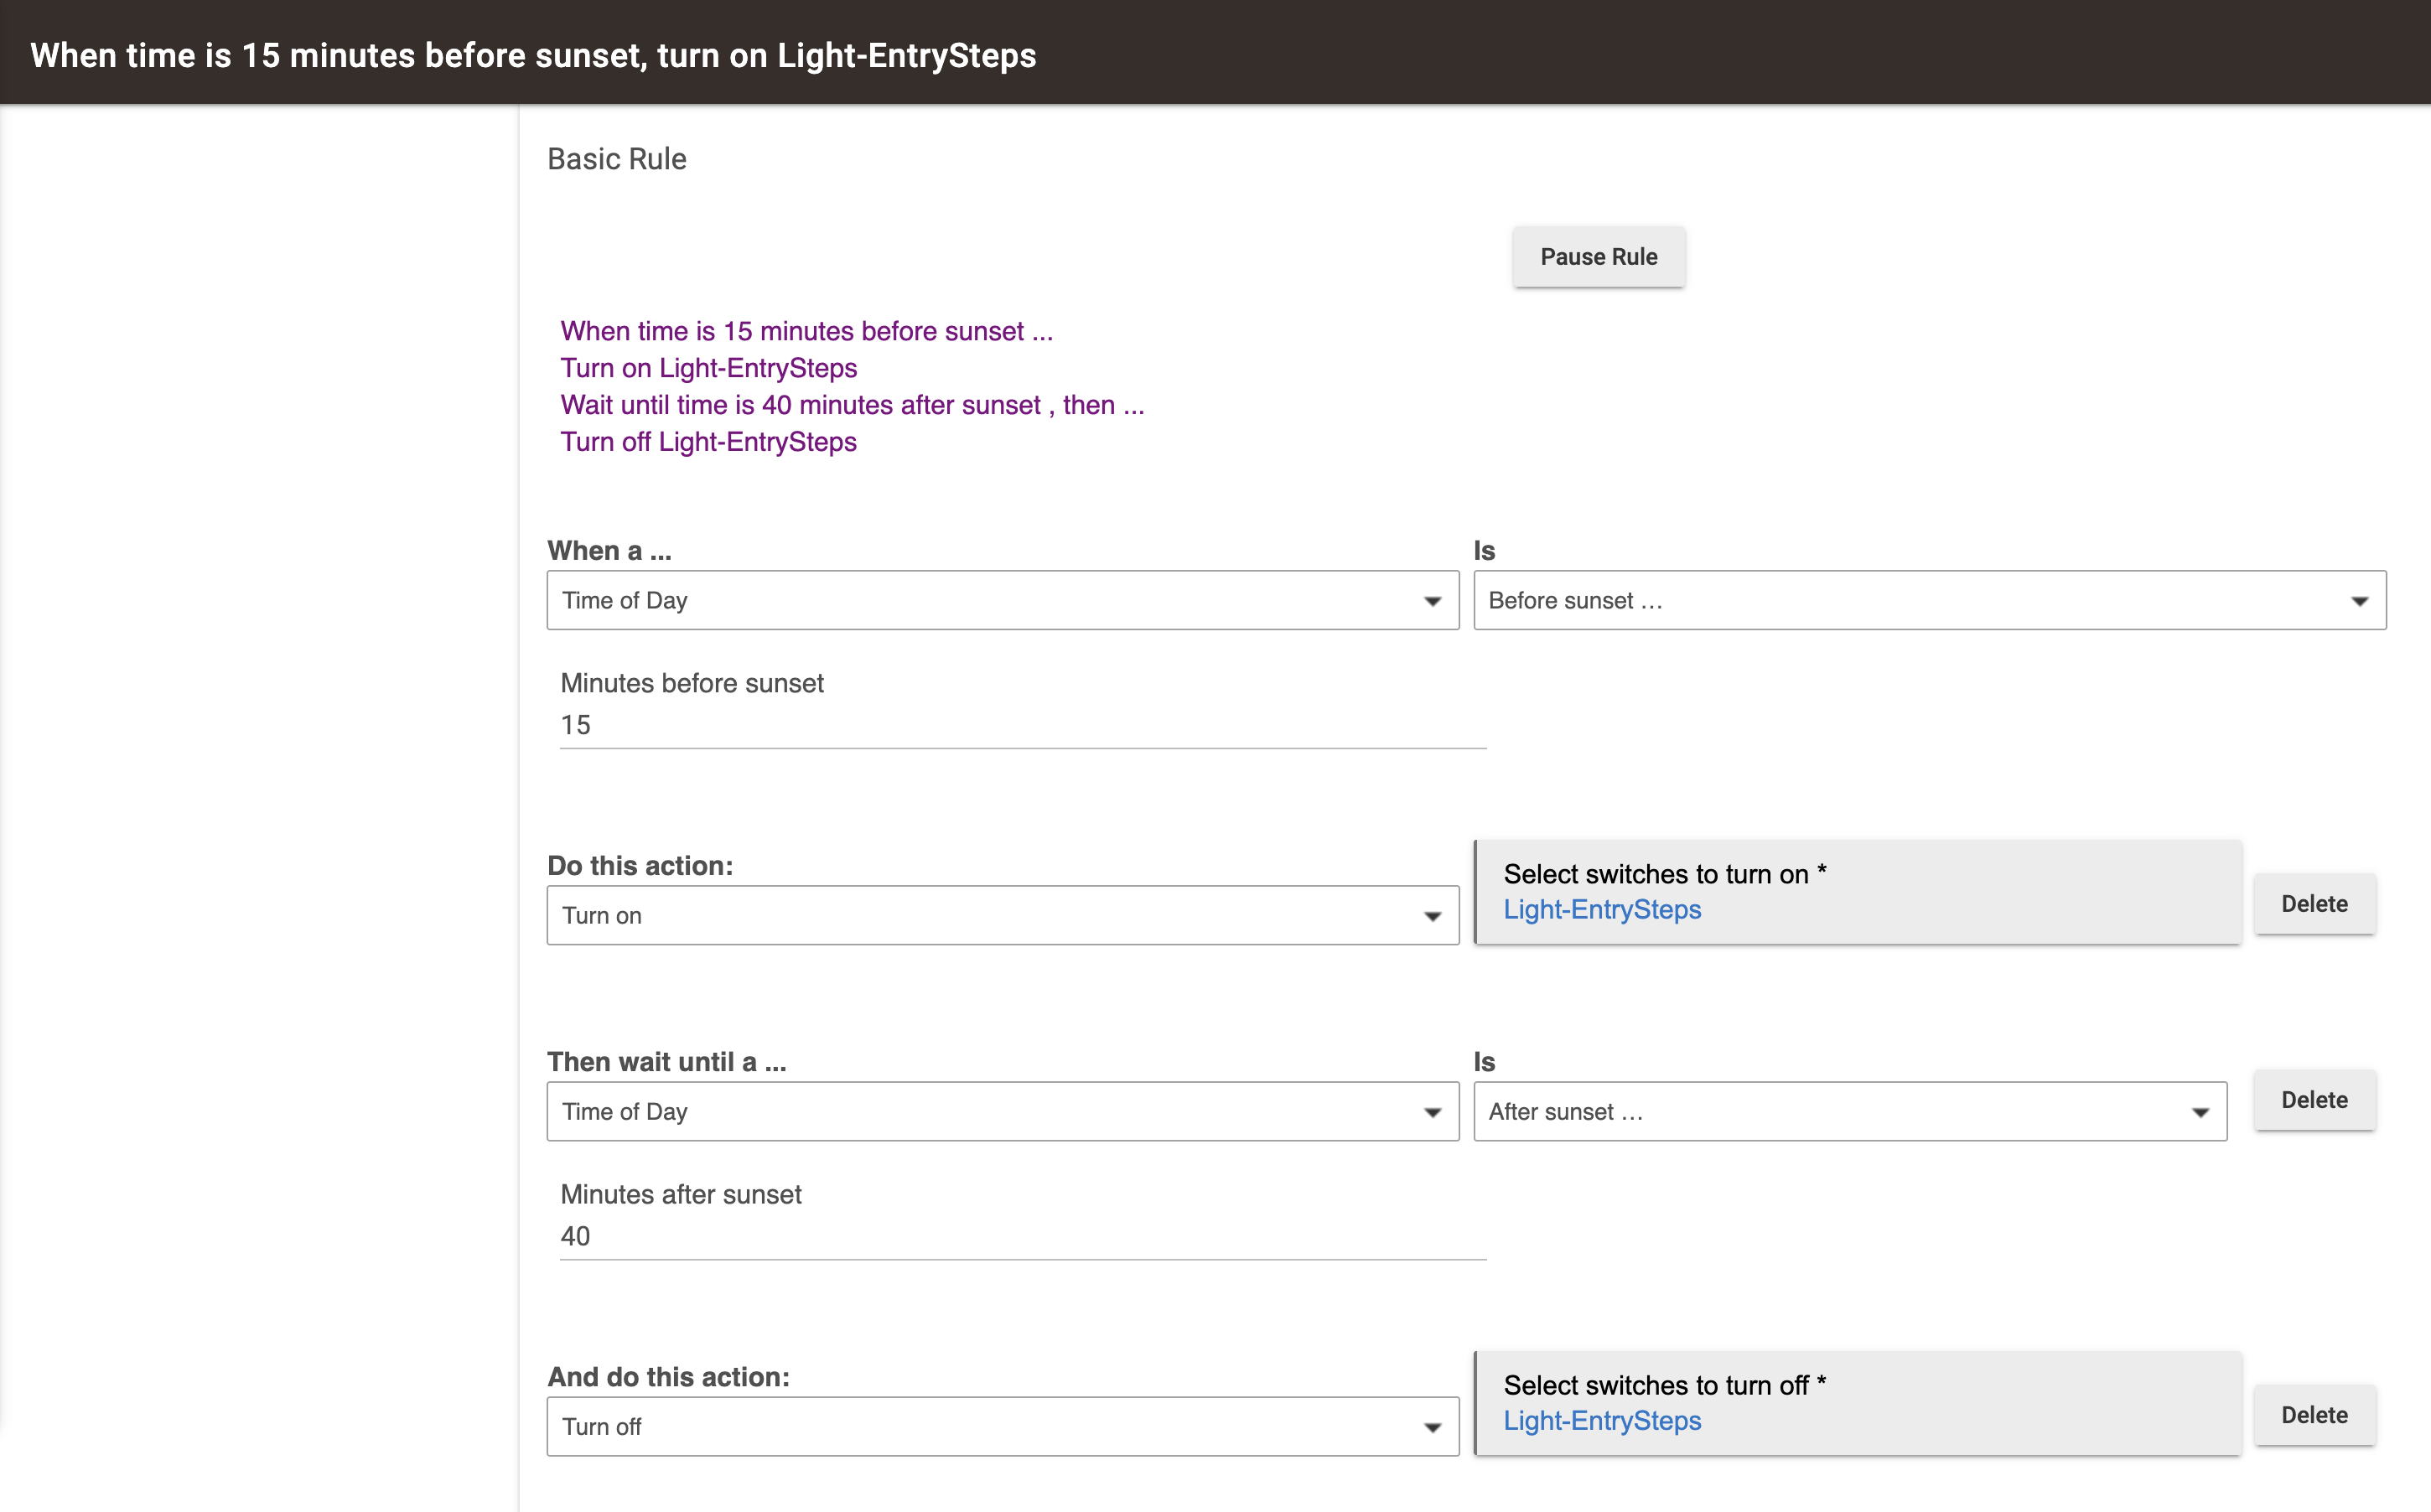Click the 'Turn on Light-EntrySteps' summary line

(708, 368)
